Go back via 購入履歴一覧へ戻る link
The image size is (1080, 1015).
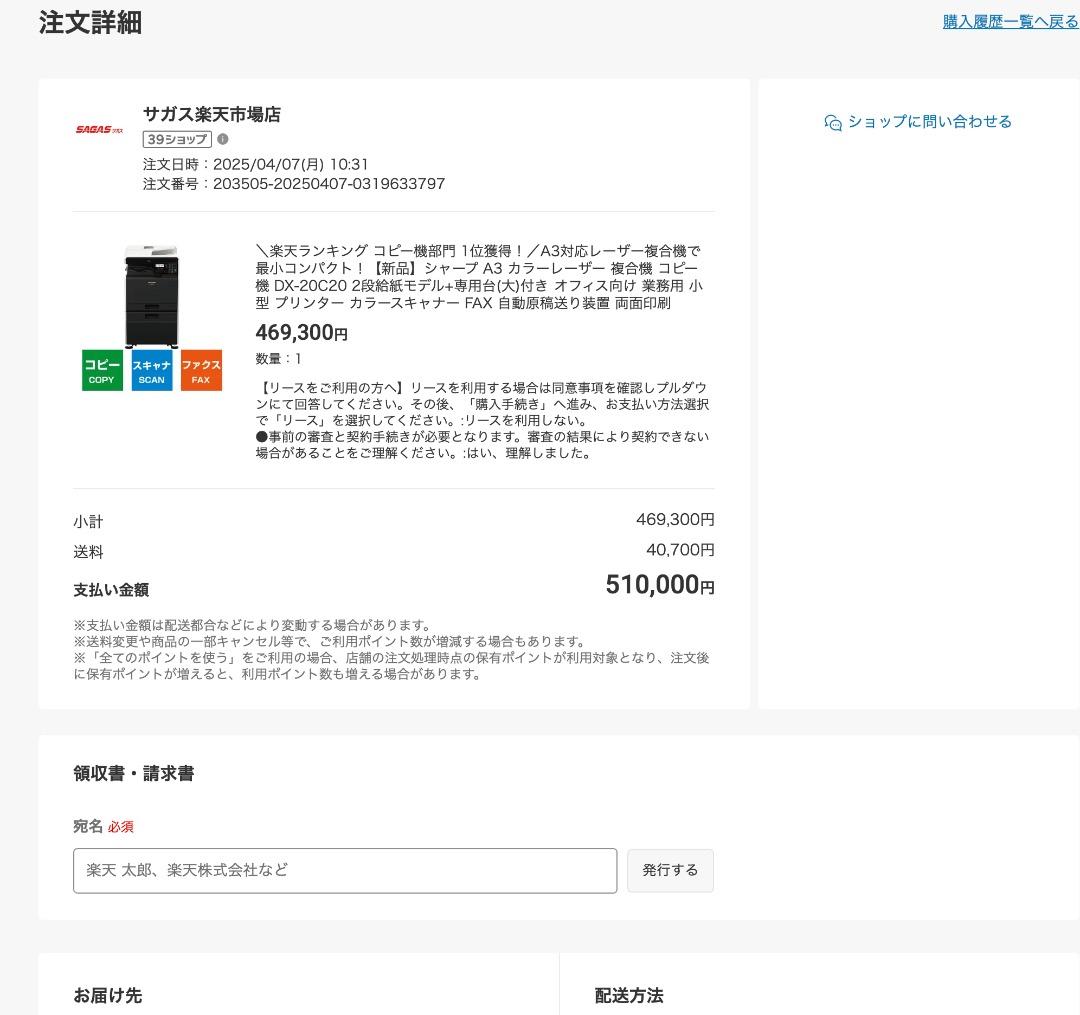point(1010,21)
